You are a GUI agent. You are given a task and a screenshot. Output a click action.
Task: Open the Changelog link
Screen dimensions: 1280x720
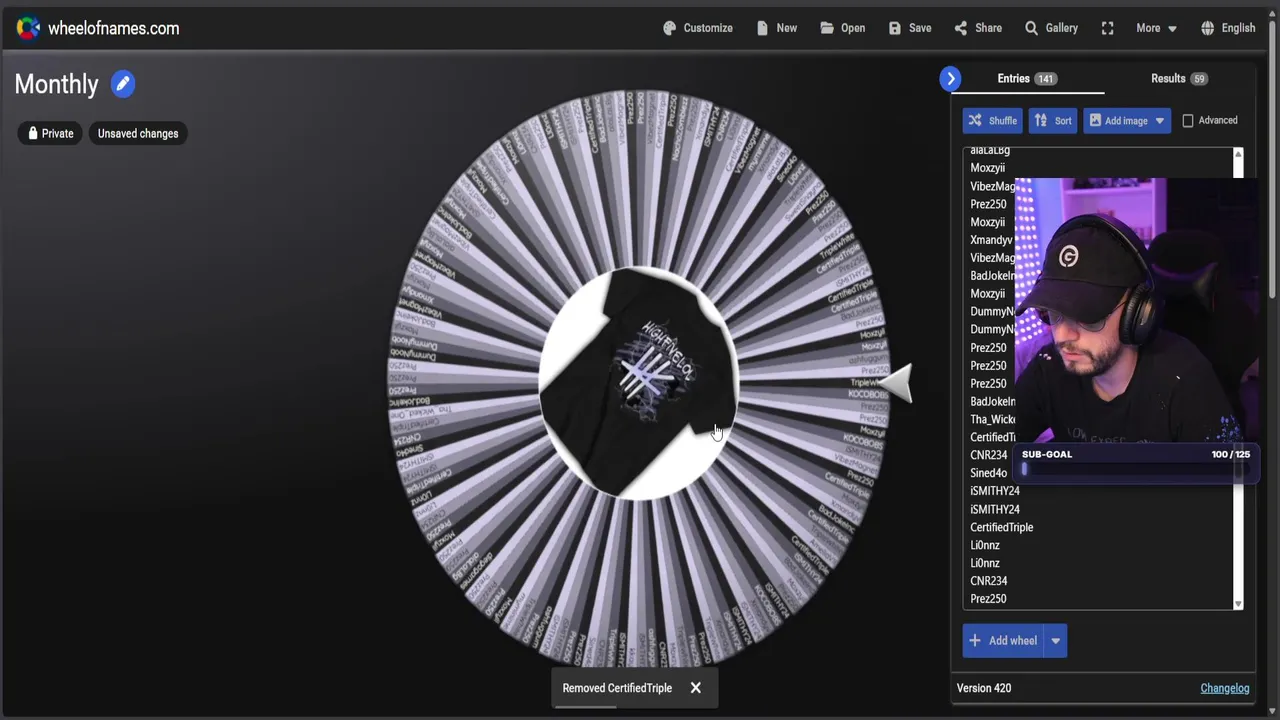coord(1225,688)
